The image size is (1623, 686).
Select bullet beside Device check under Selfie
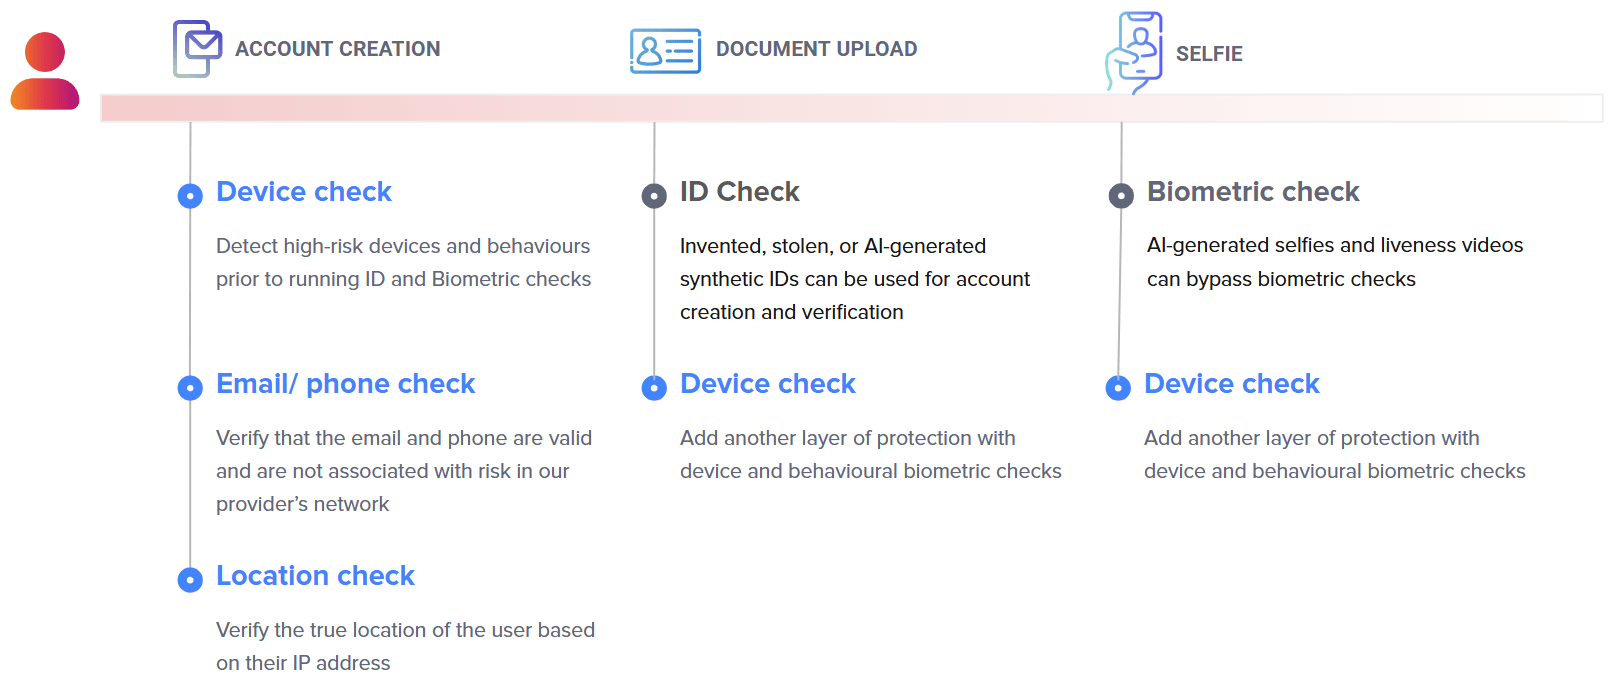[x=1118, y=388]
